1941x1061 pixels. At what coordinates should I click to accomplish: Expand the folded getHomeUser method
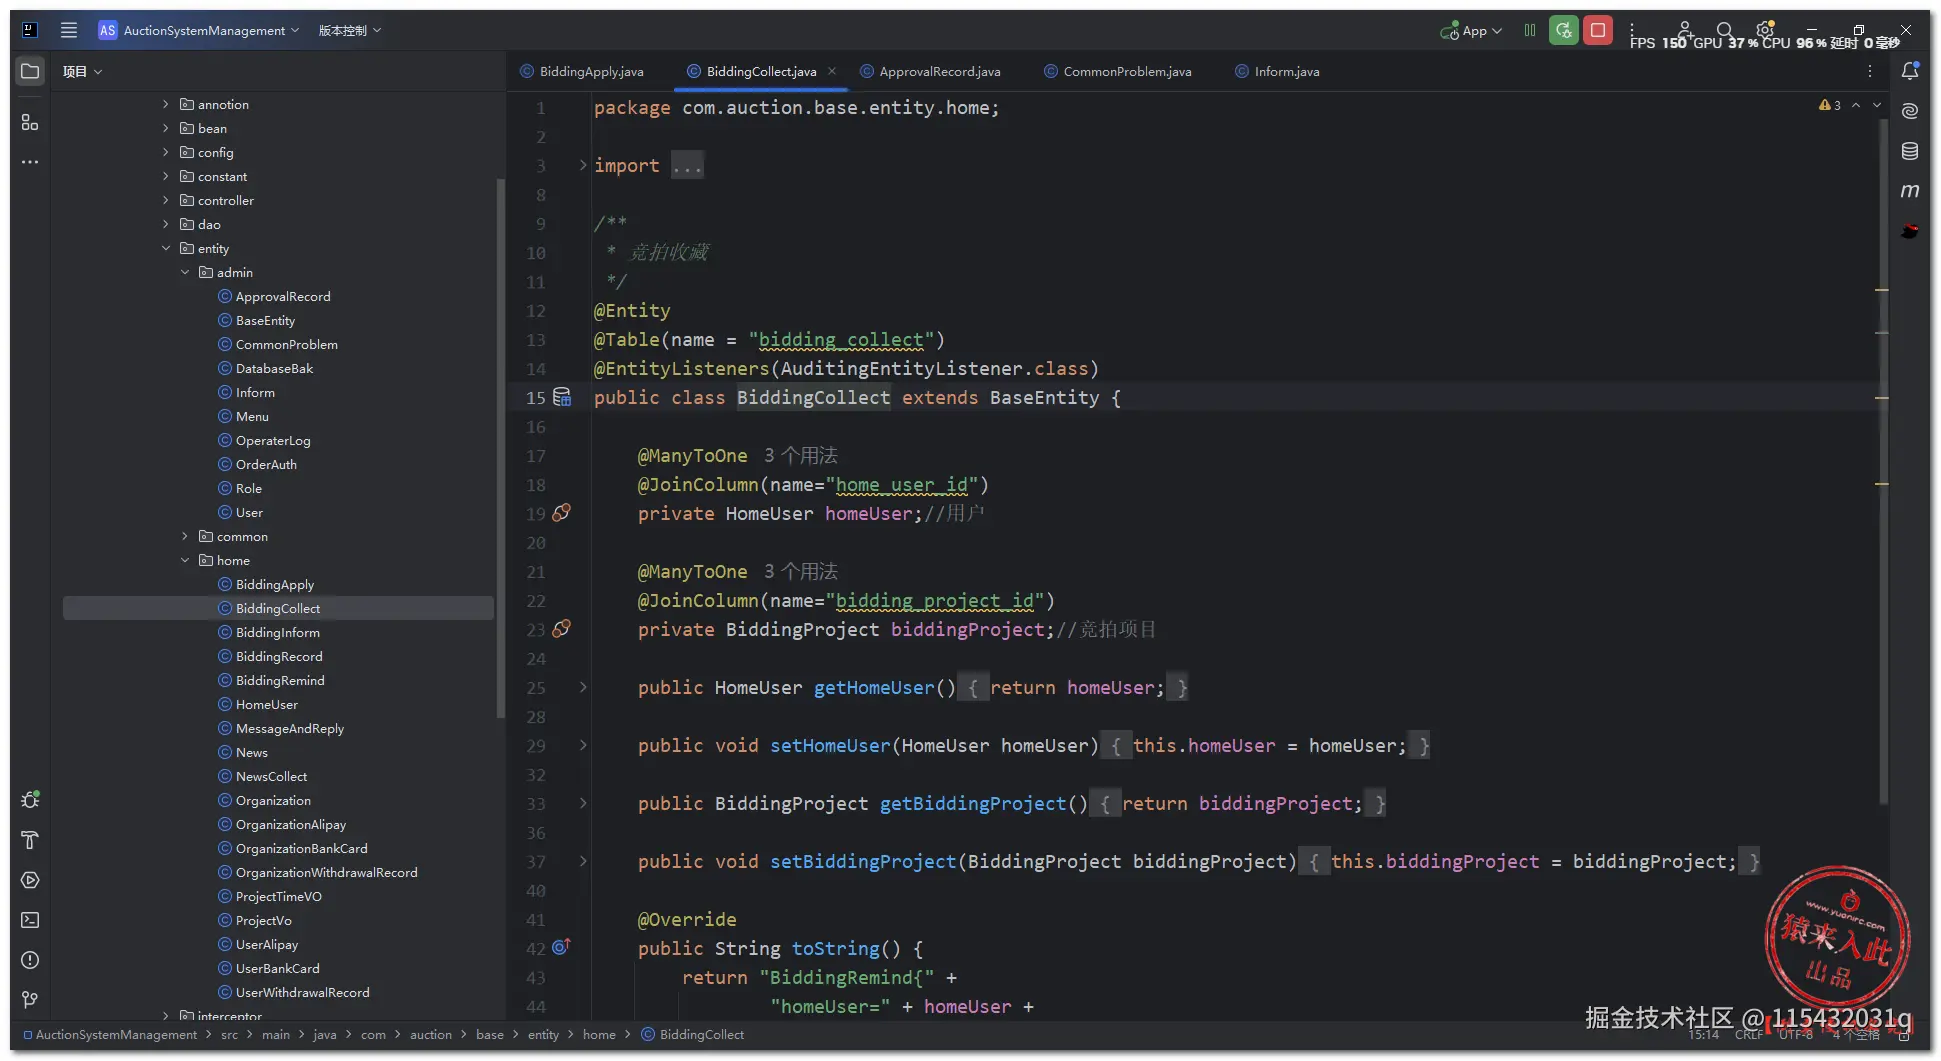coord(583,687)
